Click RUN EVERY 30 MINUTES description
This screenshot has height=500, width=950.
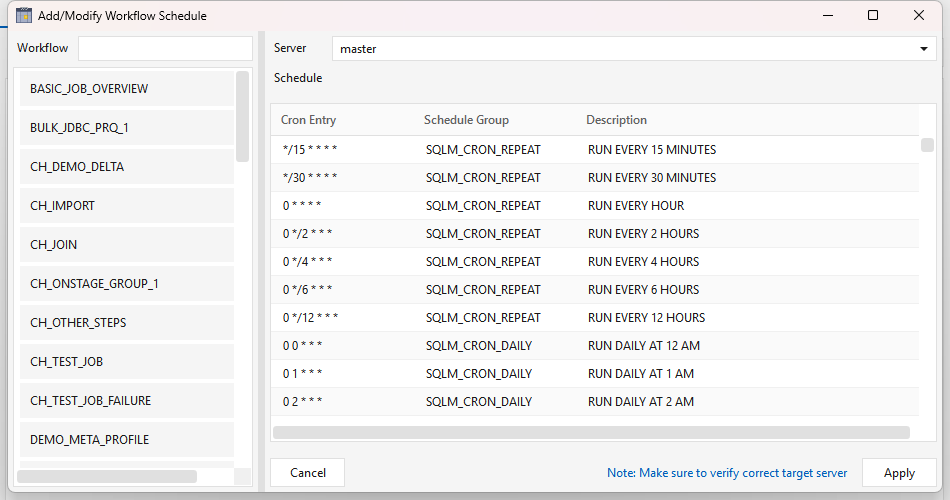[652, 178]
